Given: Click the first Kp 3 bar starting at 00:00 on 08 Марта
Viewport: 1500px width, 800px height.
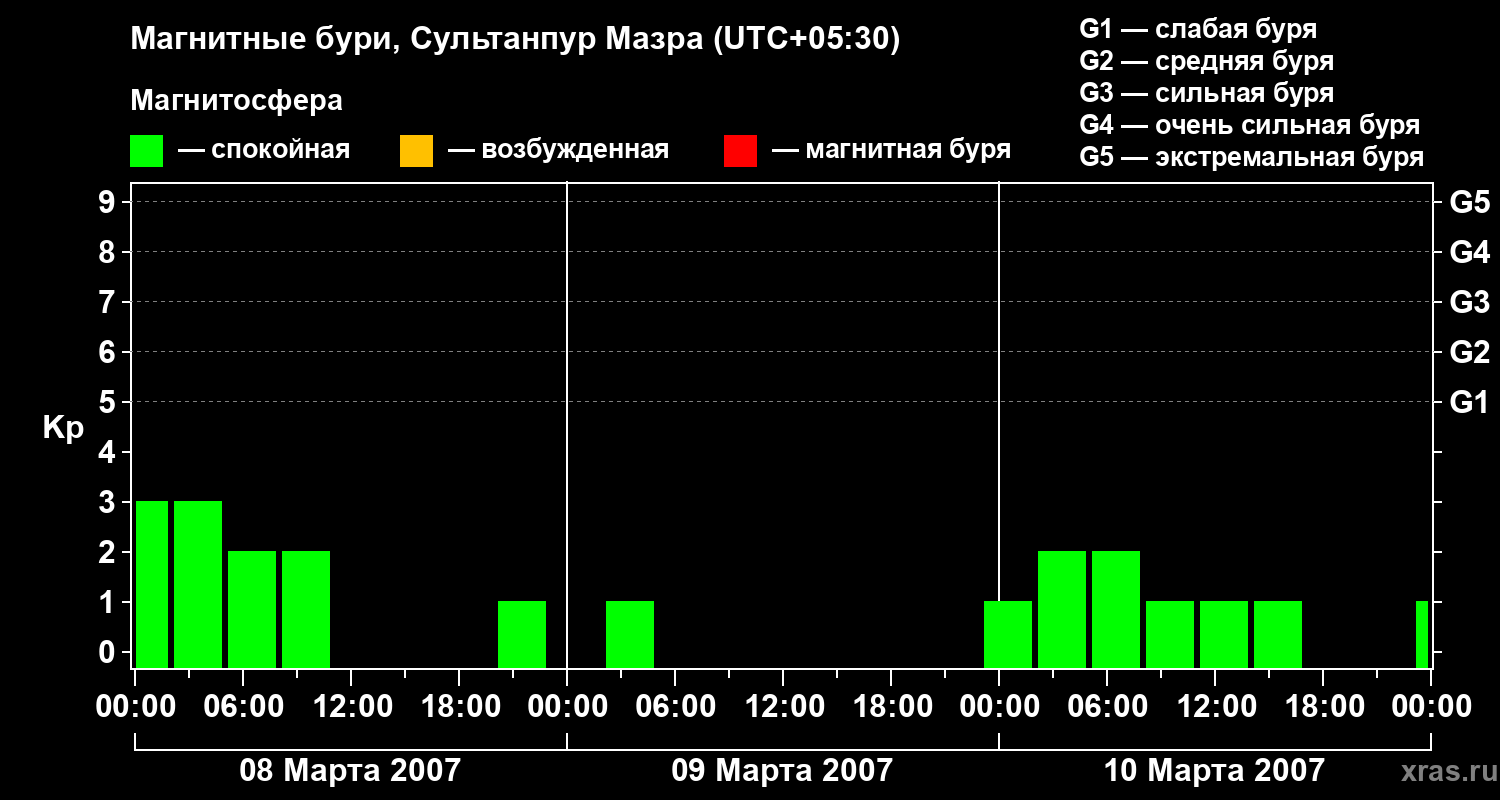Looking at the screenshot, I should [152, 584].
